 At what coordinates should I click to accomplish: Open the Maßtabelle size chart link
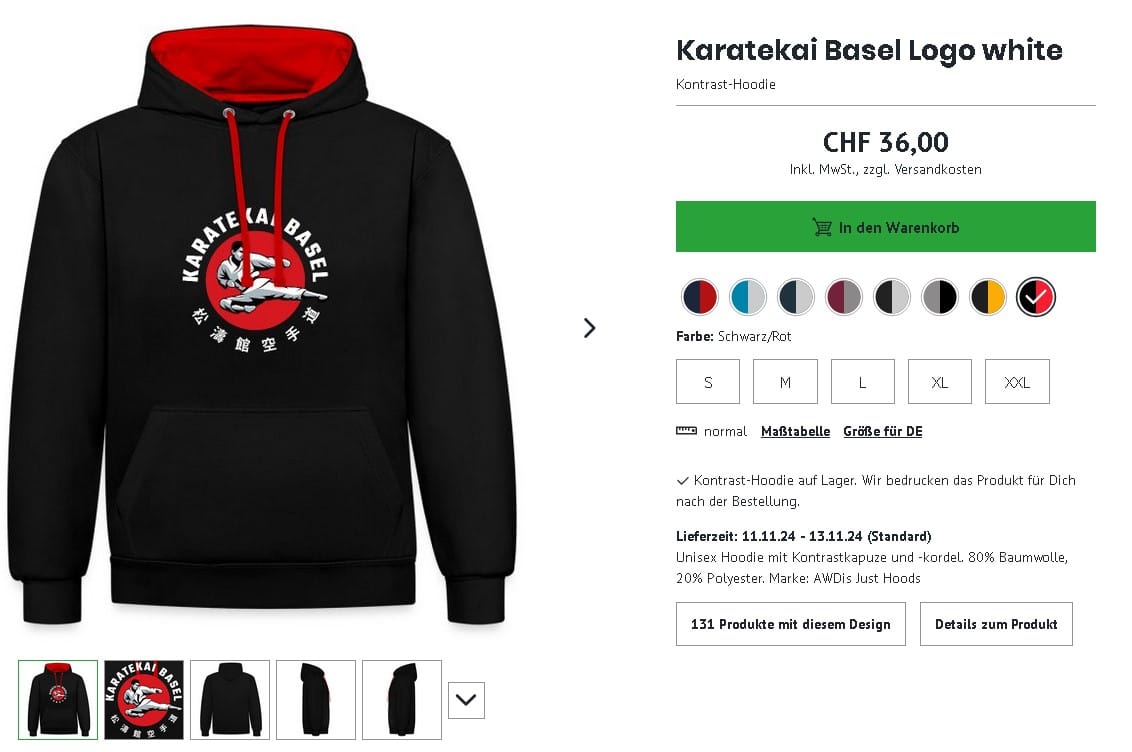(795, 432)
